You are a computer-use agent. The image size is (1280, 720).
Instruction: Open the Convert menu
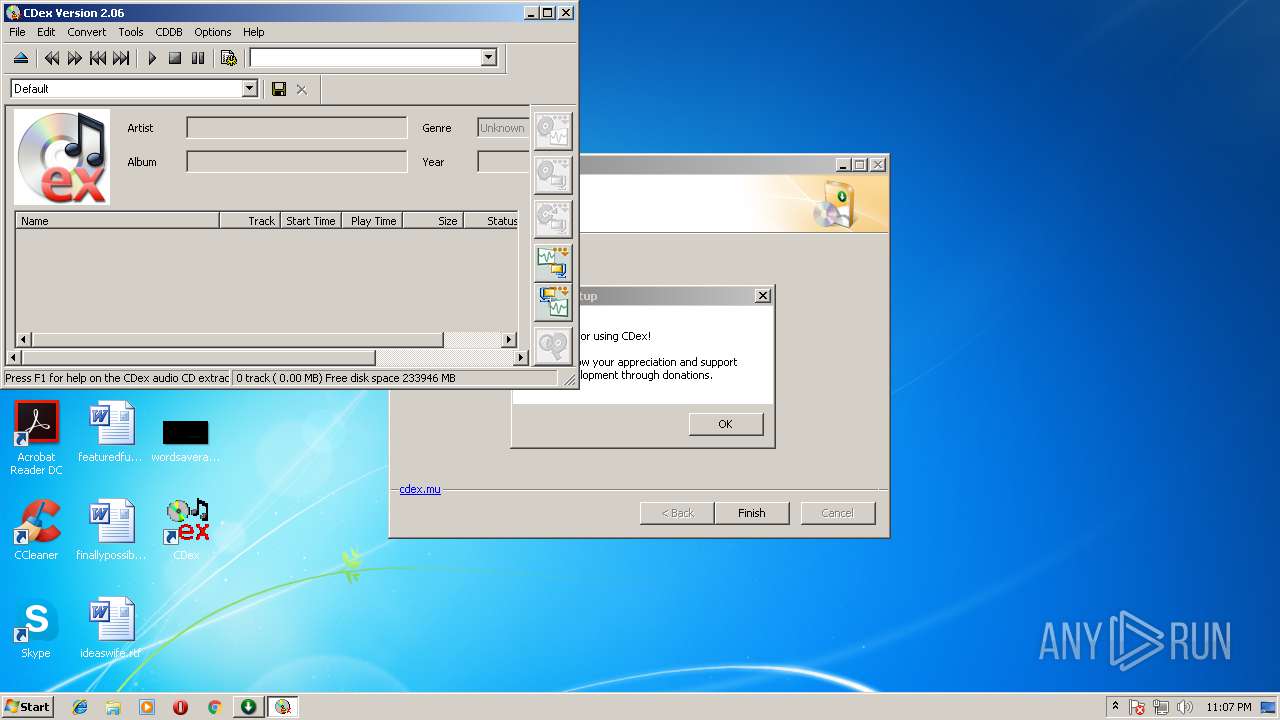click(x=87, y=32)
